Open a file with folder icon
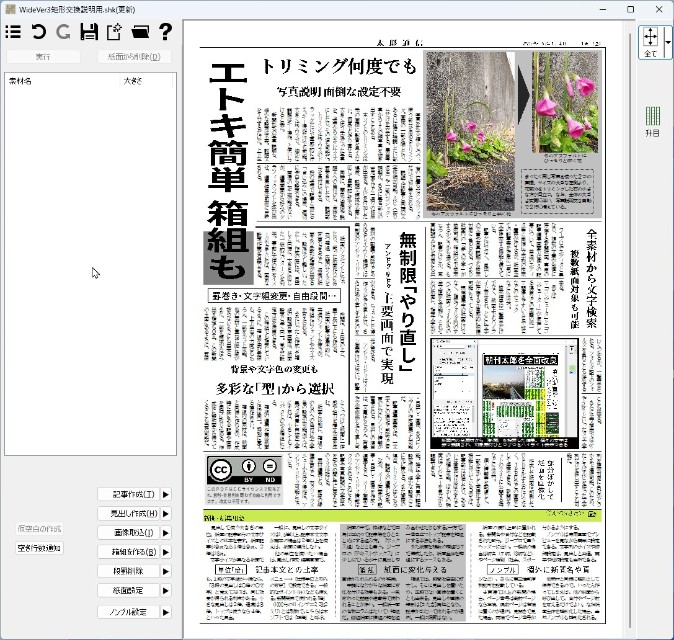 pyautogui.click(x=140, y=32)
